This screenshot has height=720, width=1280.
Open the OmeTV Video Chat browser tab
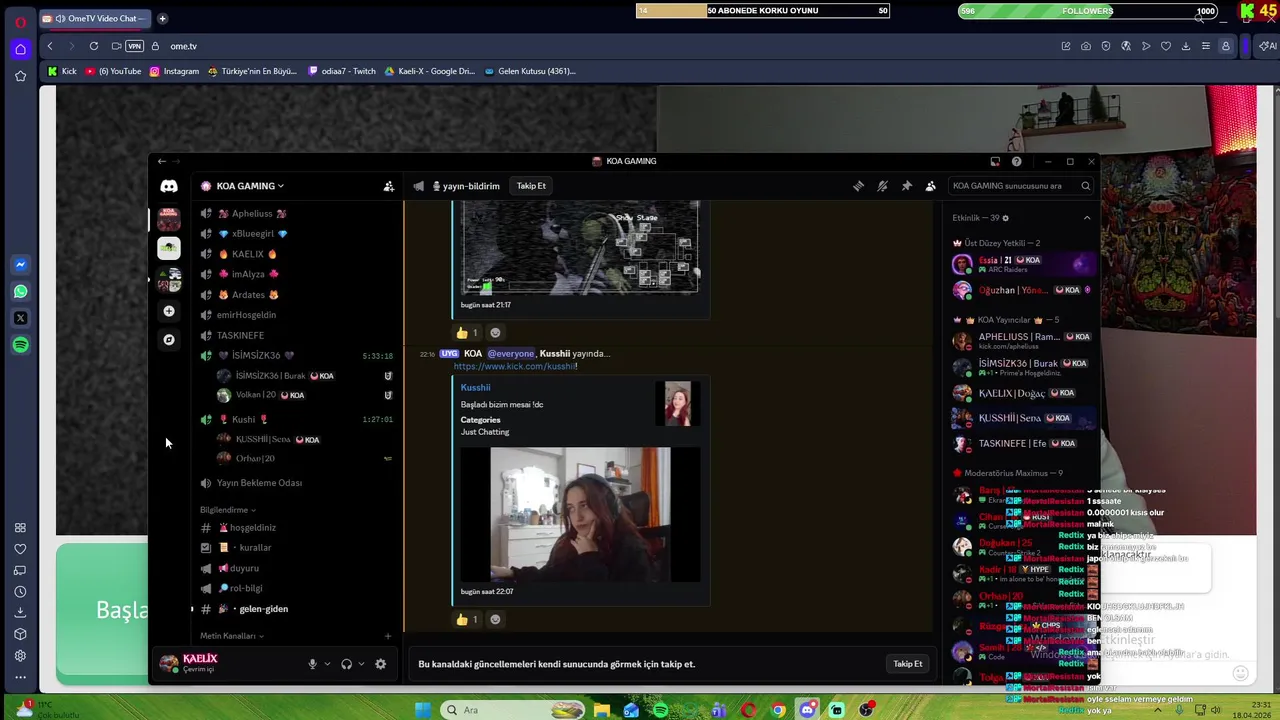click(96, 18)
